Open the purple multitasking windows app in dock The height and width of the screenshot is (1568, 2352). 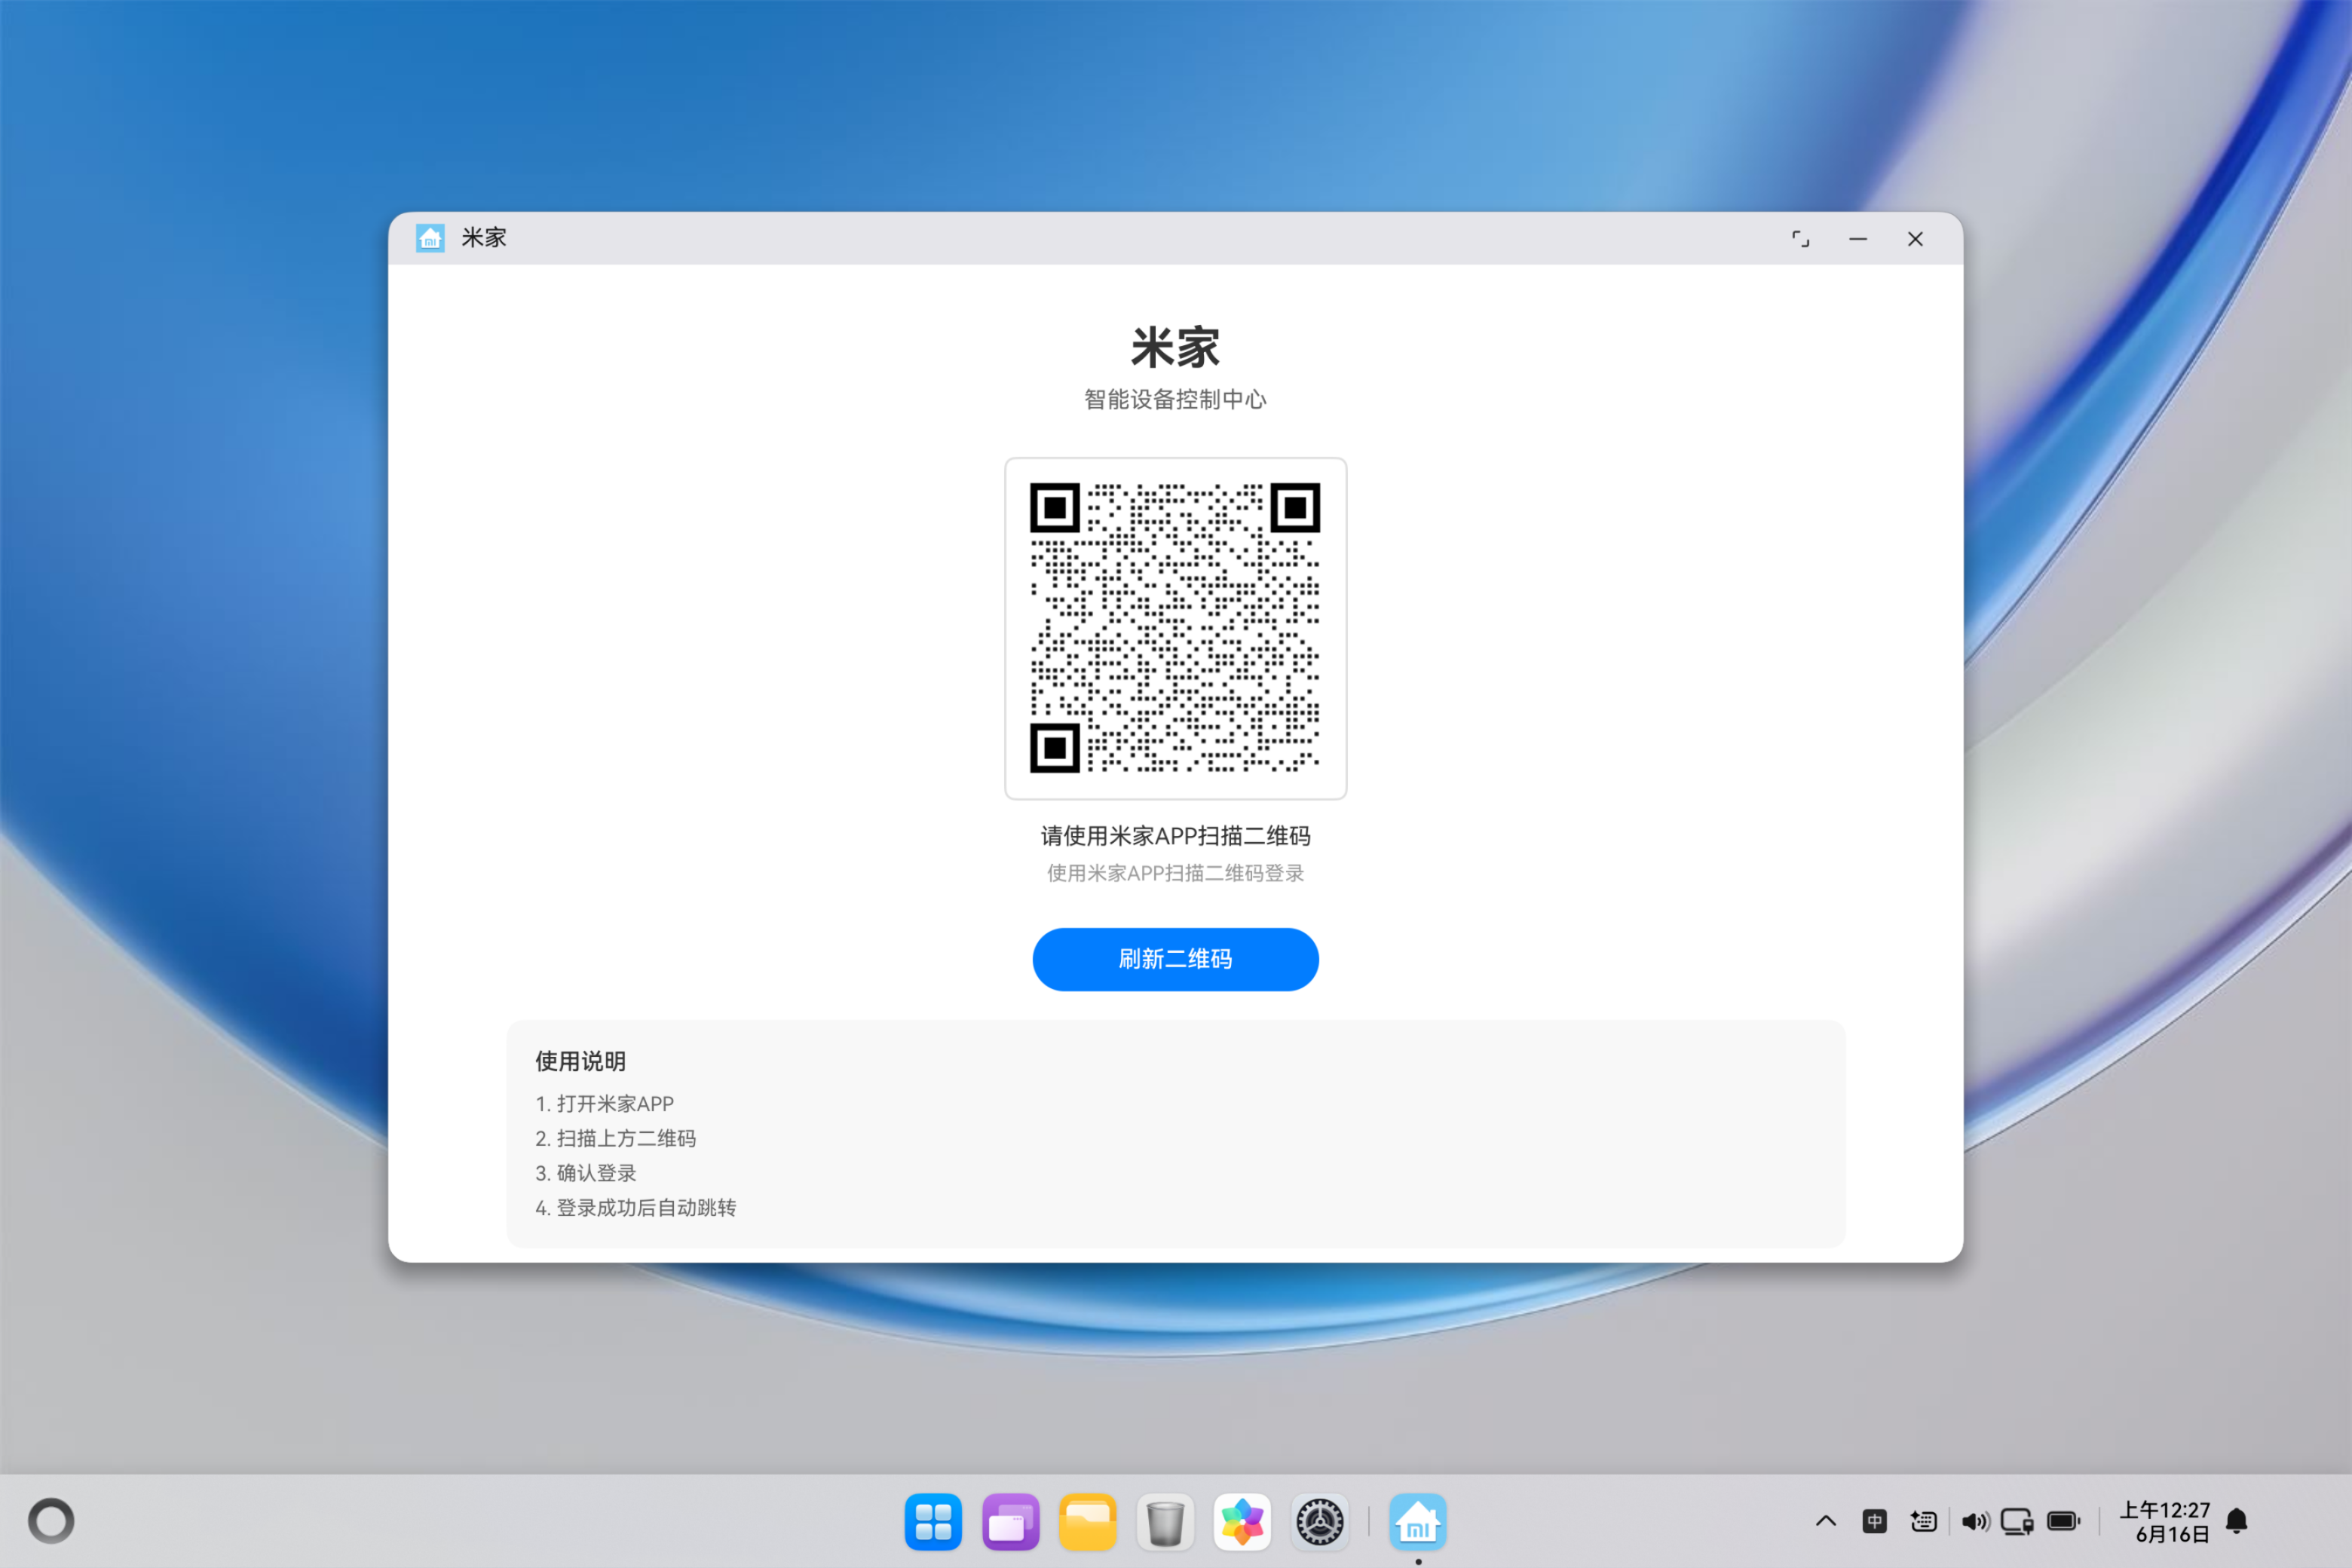1010,1522
